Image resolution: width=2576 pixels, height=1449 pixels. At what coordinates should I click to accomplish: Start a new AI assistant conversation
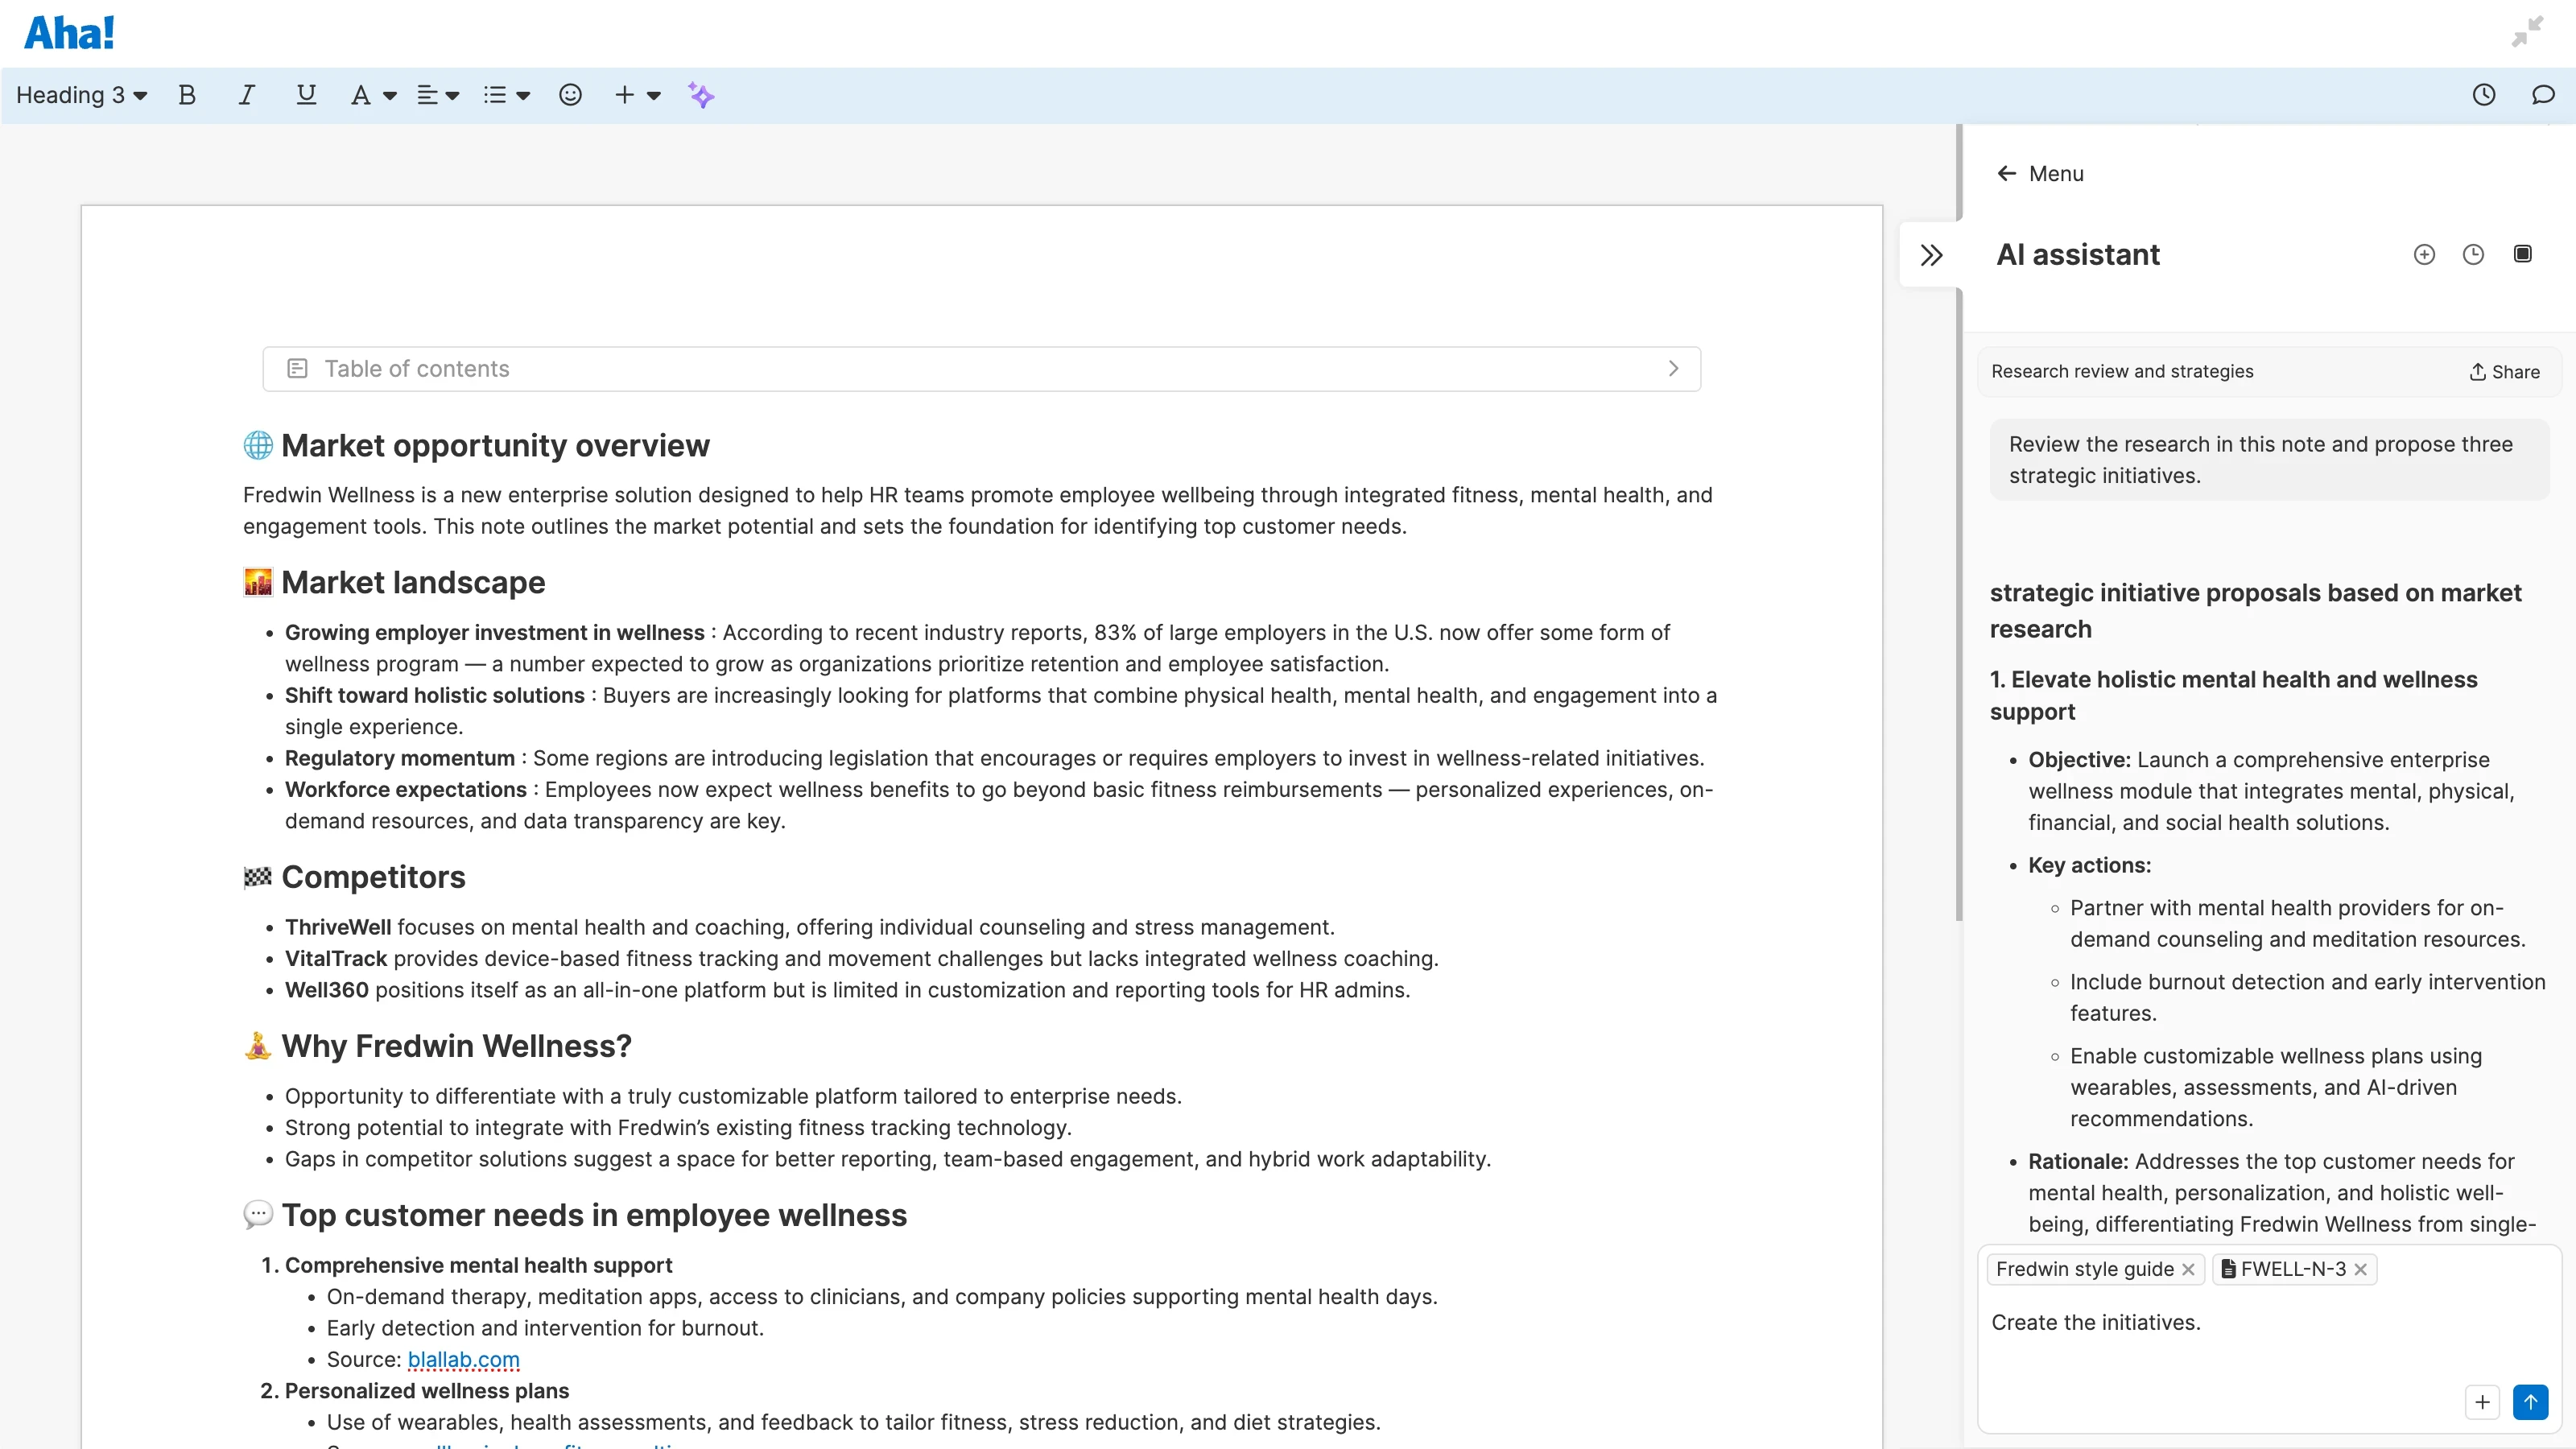[x=2424, y=254]
